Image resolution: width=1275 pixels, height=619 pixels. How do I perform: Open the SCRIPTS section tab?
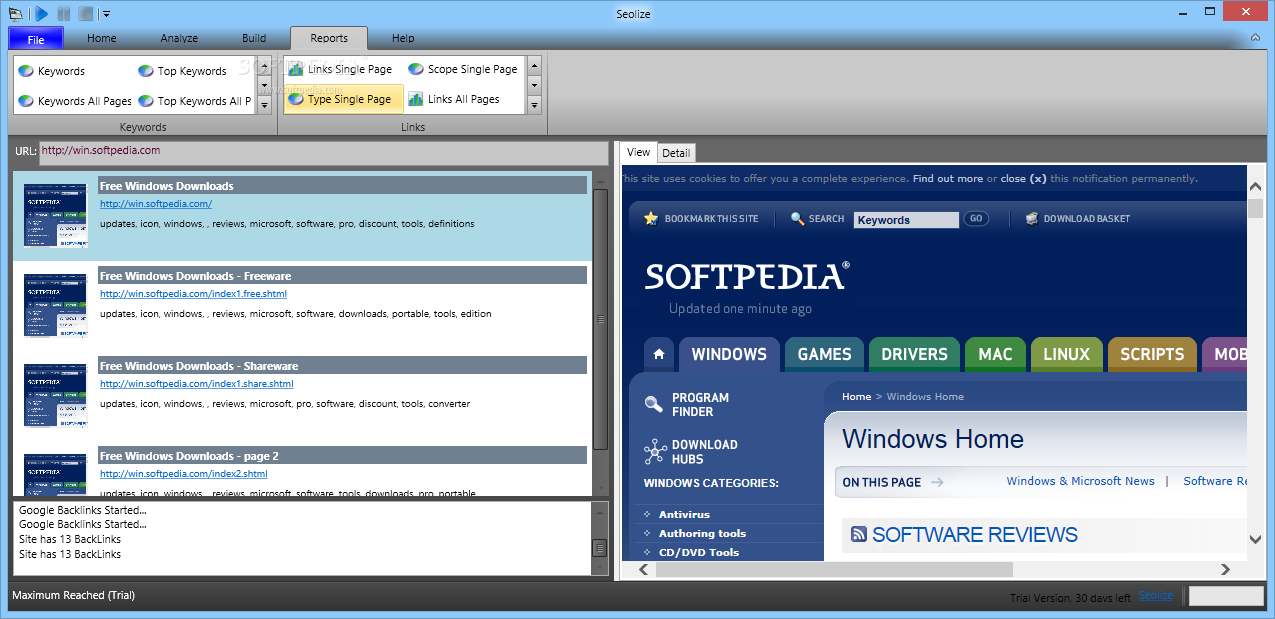(1152, 354)
